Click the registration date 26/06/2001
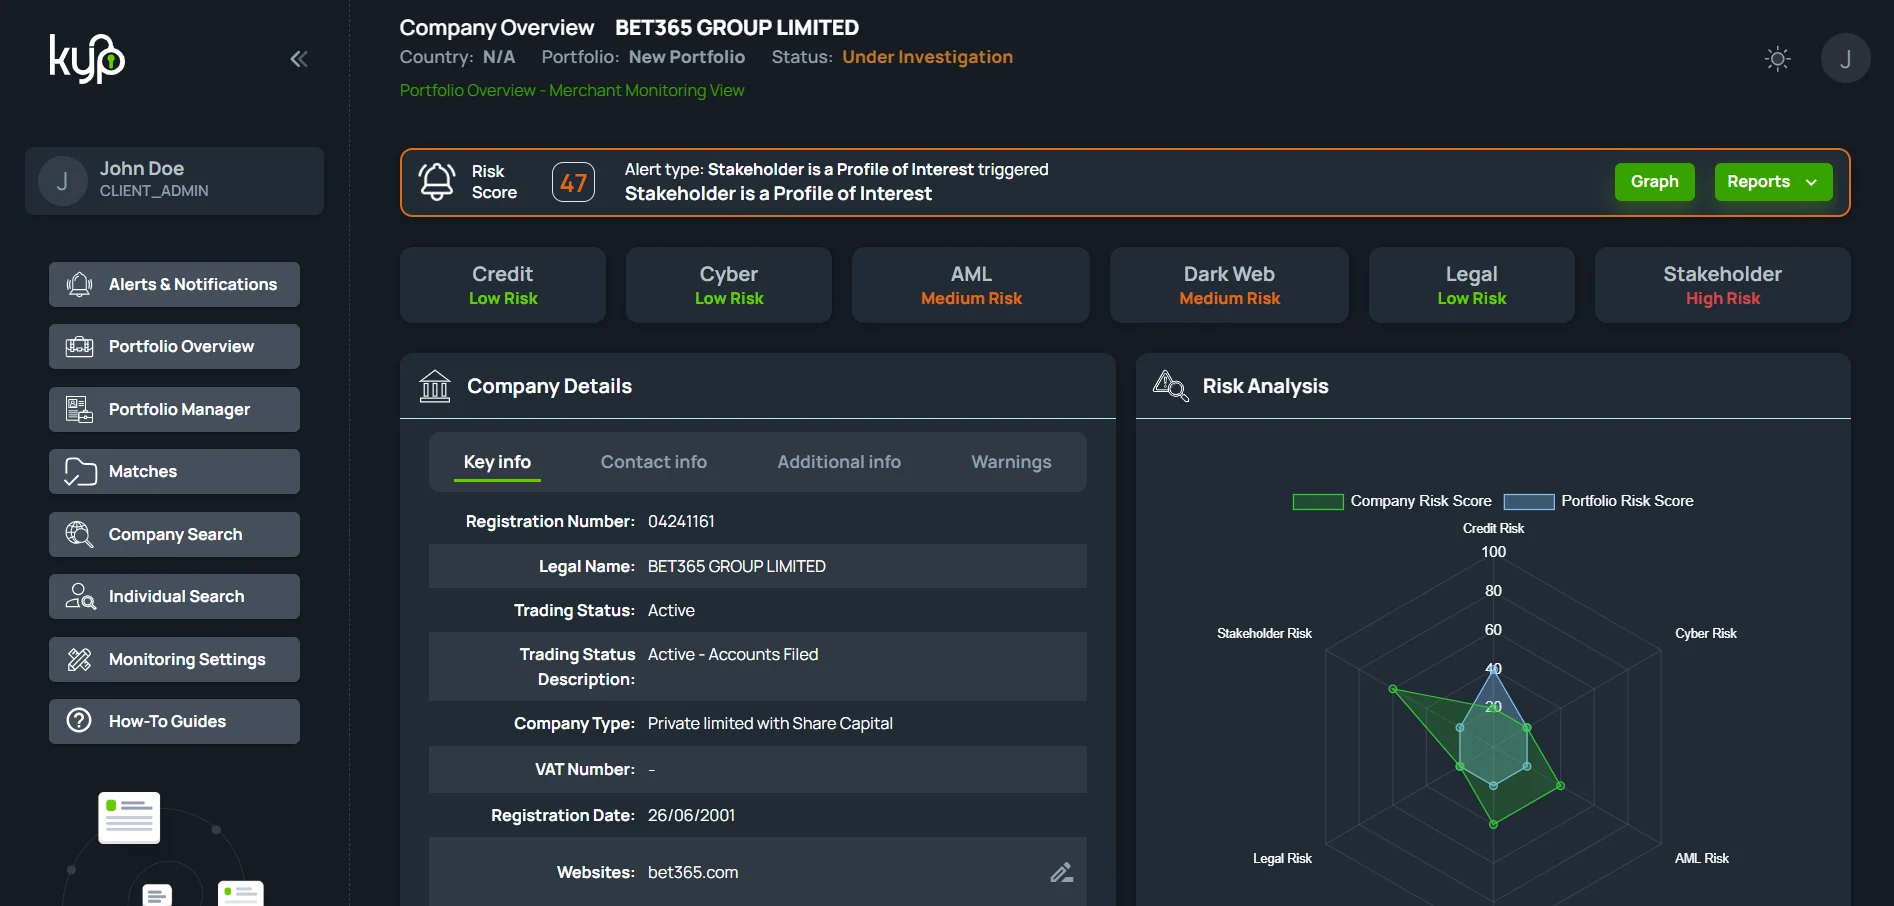 [691, 816]
